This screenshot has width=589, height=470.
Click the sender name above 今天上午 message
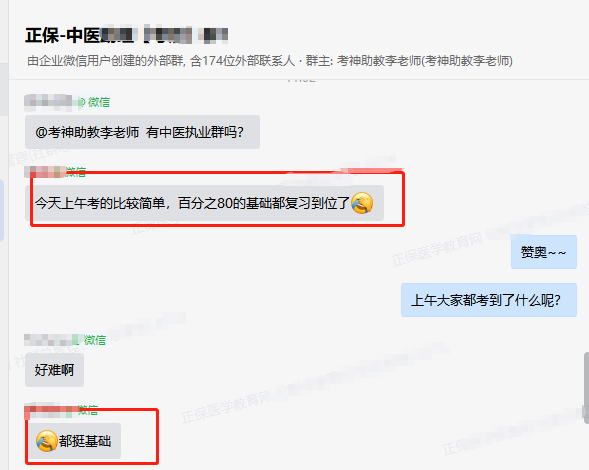pyautogui.click(x=45, y=172)
